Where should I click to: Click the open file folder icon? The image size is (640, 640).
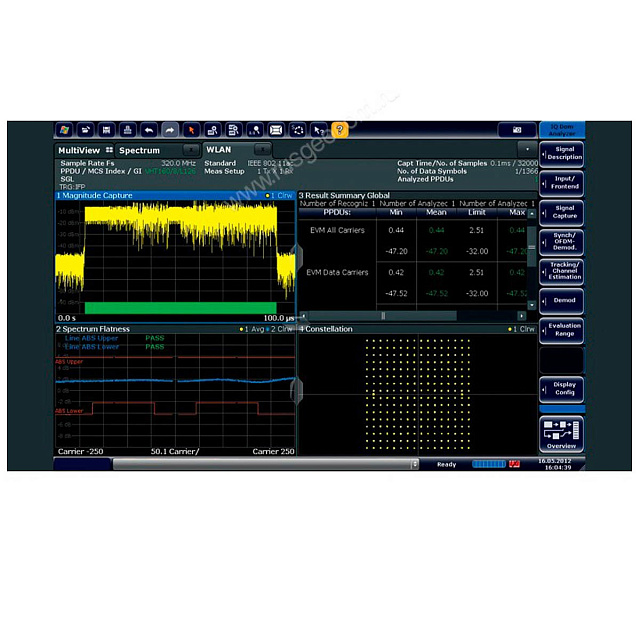pos(86,130)
